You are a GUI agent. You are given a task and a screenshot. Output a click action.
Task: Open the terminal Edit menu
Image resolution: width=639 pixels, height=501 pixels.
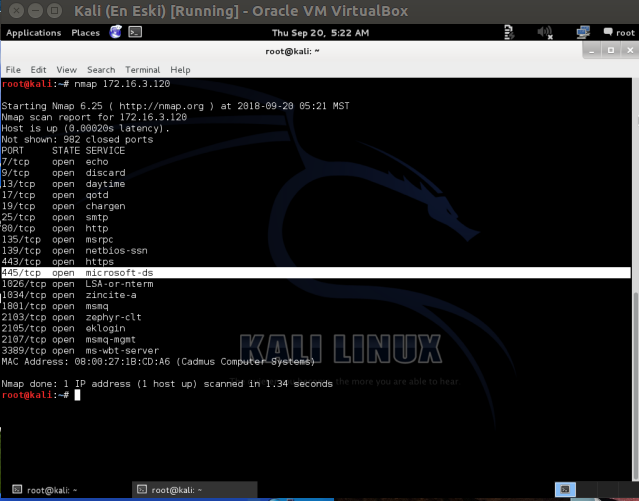point(38,70)
